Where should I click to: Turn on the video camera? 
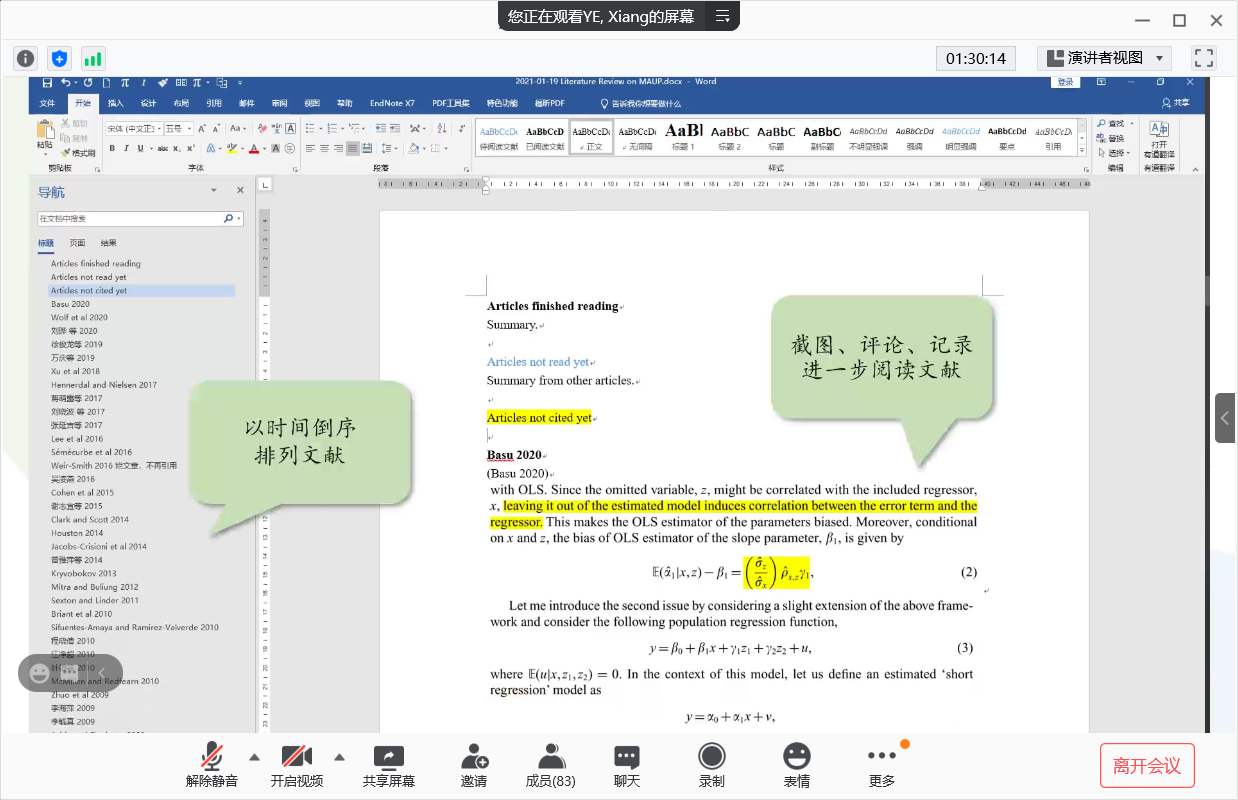[297, 765]
